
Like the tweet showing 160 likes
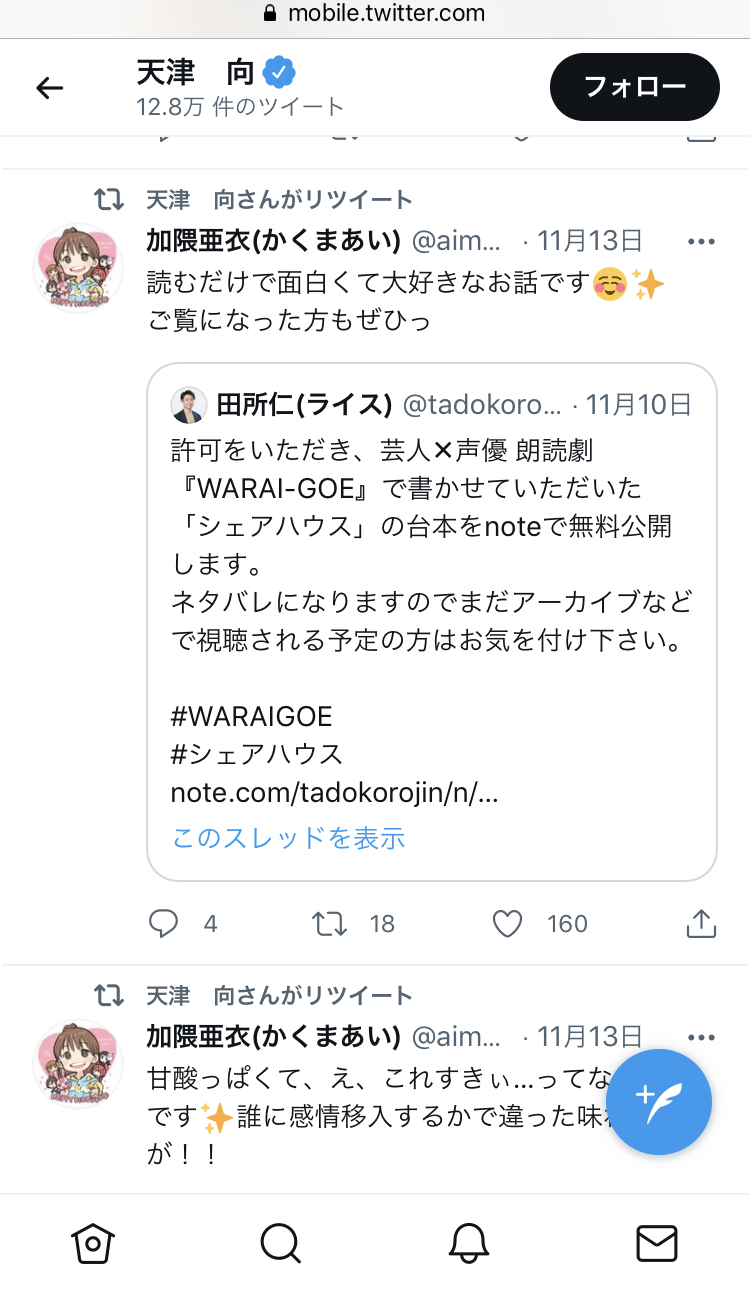click(508, 923)
